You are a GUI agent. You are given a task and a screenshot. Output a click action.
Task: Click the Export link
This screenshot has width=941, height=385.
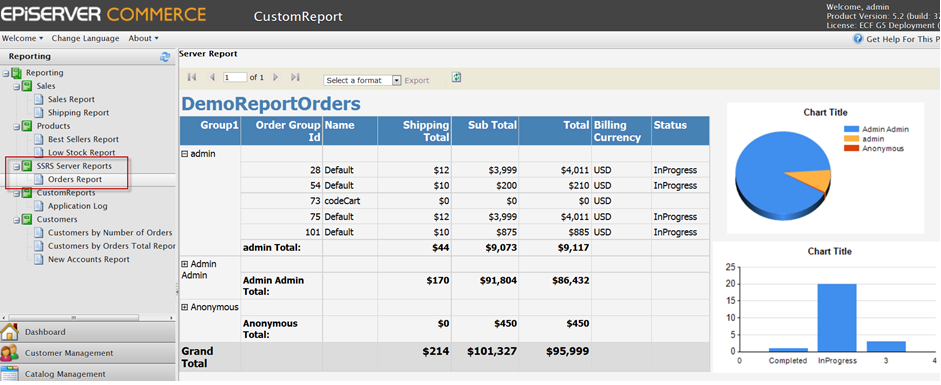click(x=417, y=80)
